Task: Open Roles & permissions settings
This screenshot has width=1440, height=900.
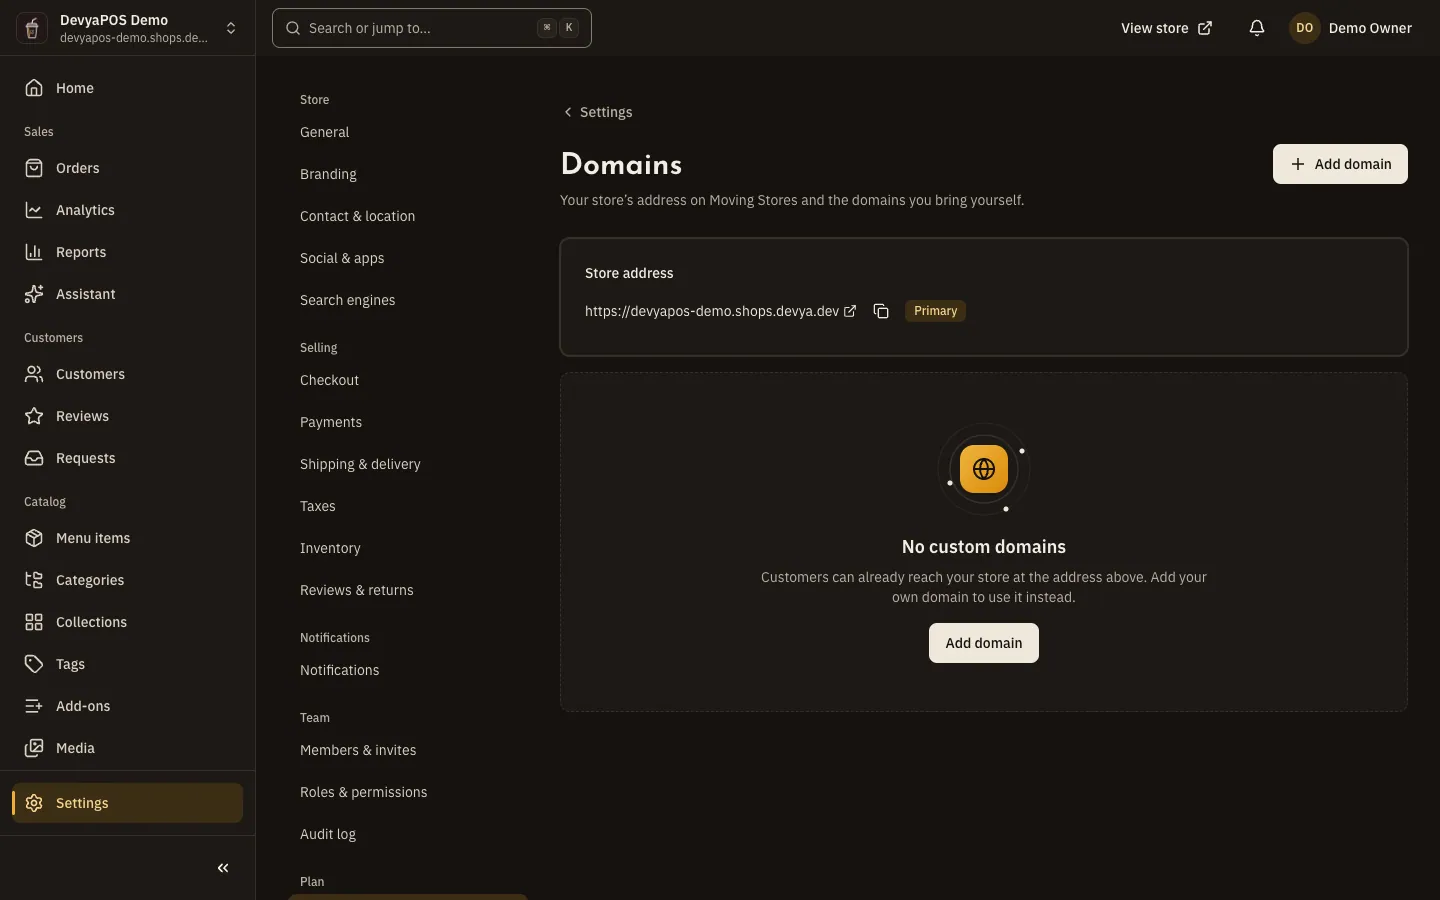Action: click(363, 792)
